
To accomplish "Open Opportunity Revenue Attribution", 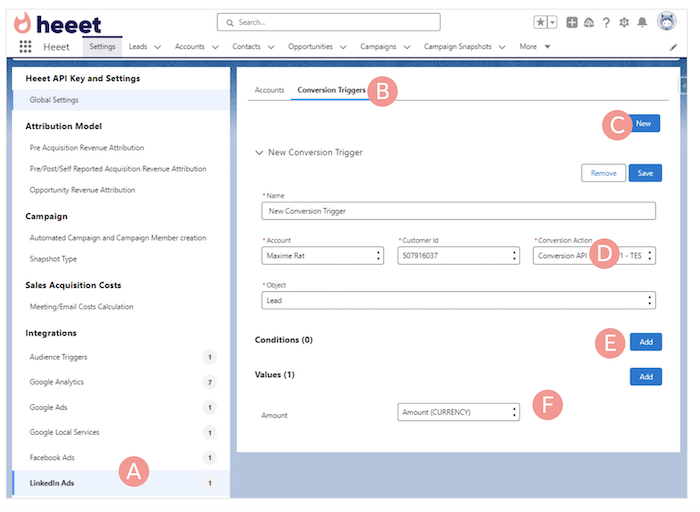I will (x=82, y=190).
